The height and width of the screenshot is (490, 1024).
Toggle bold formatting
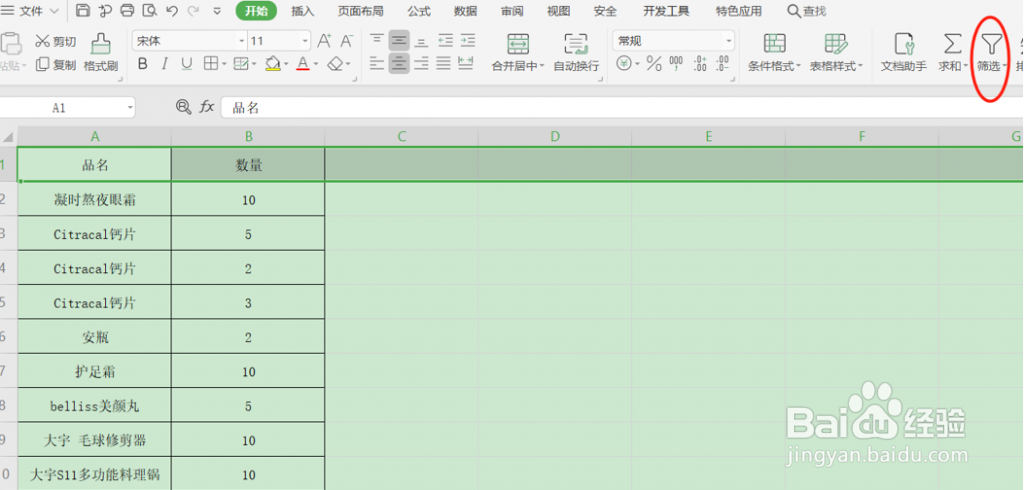[143, 63]
